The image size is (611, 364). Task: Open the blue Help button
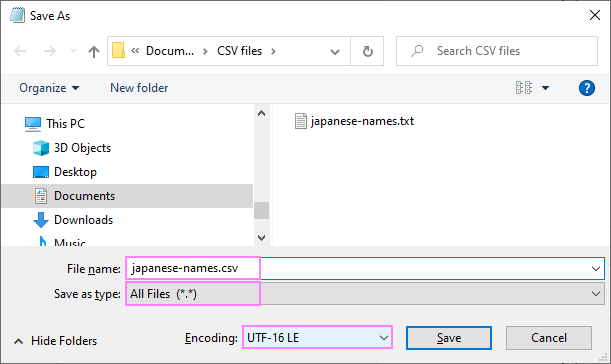[x=586, y=88]
